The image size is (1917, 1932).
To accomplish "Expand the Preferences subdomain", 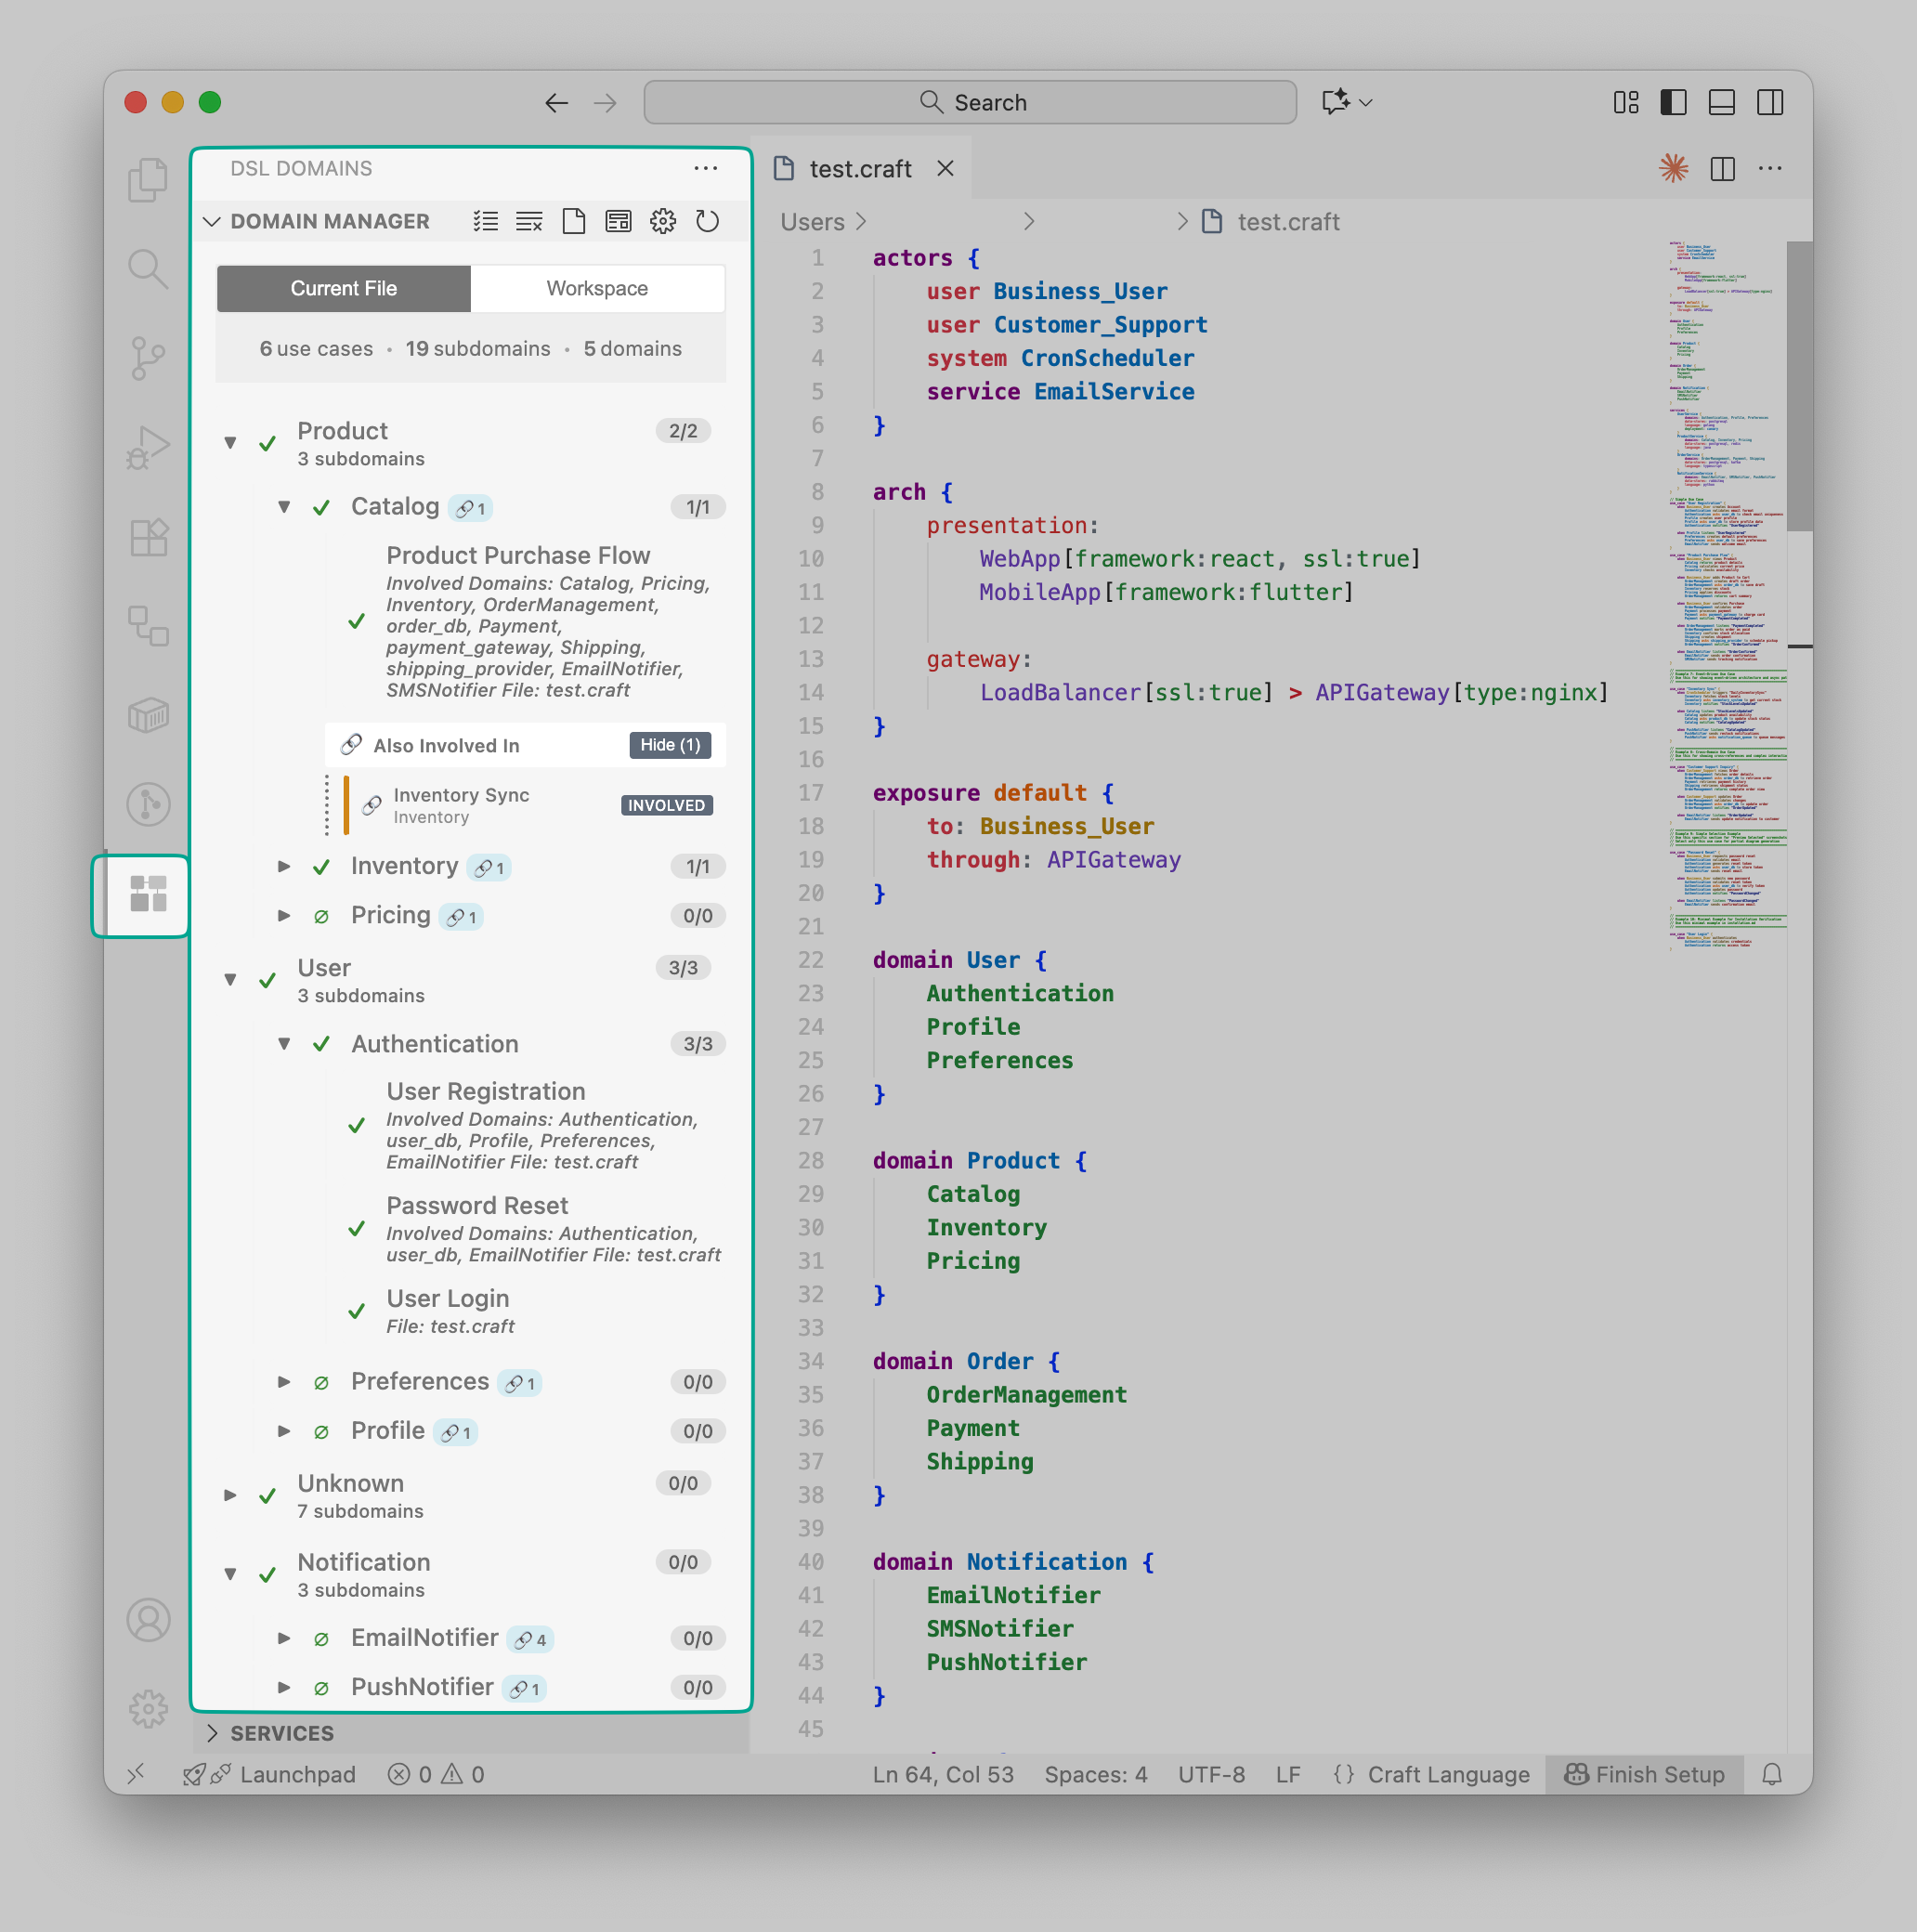I will tap(284, 1381).
